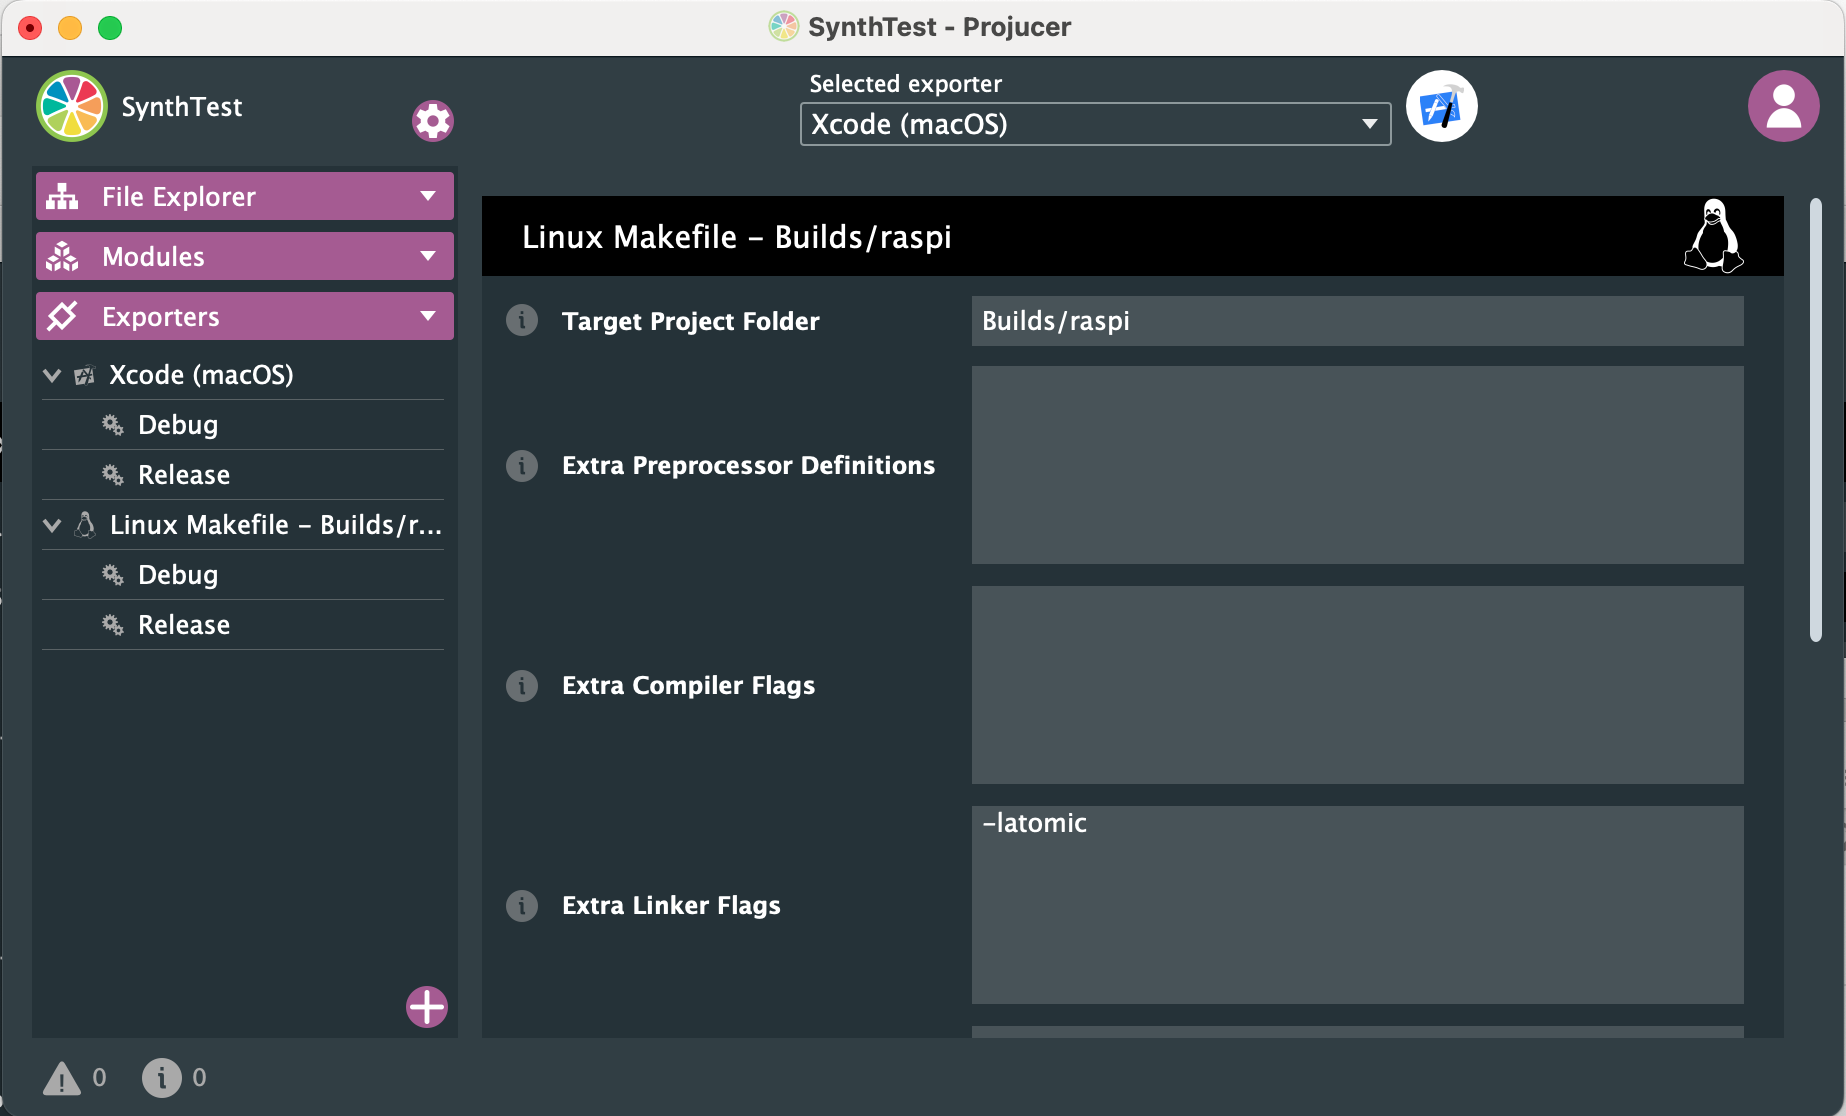
Task: Click the JUCE logo next to SynthTest
Action: coord(72,106)
